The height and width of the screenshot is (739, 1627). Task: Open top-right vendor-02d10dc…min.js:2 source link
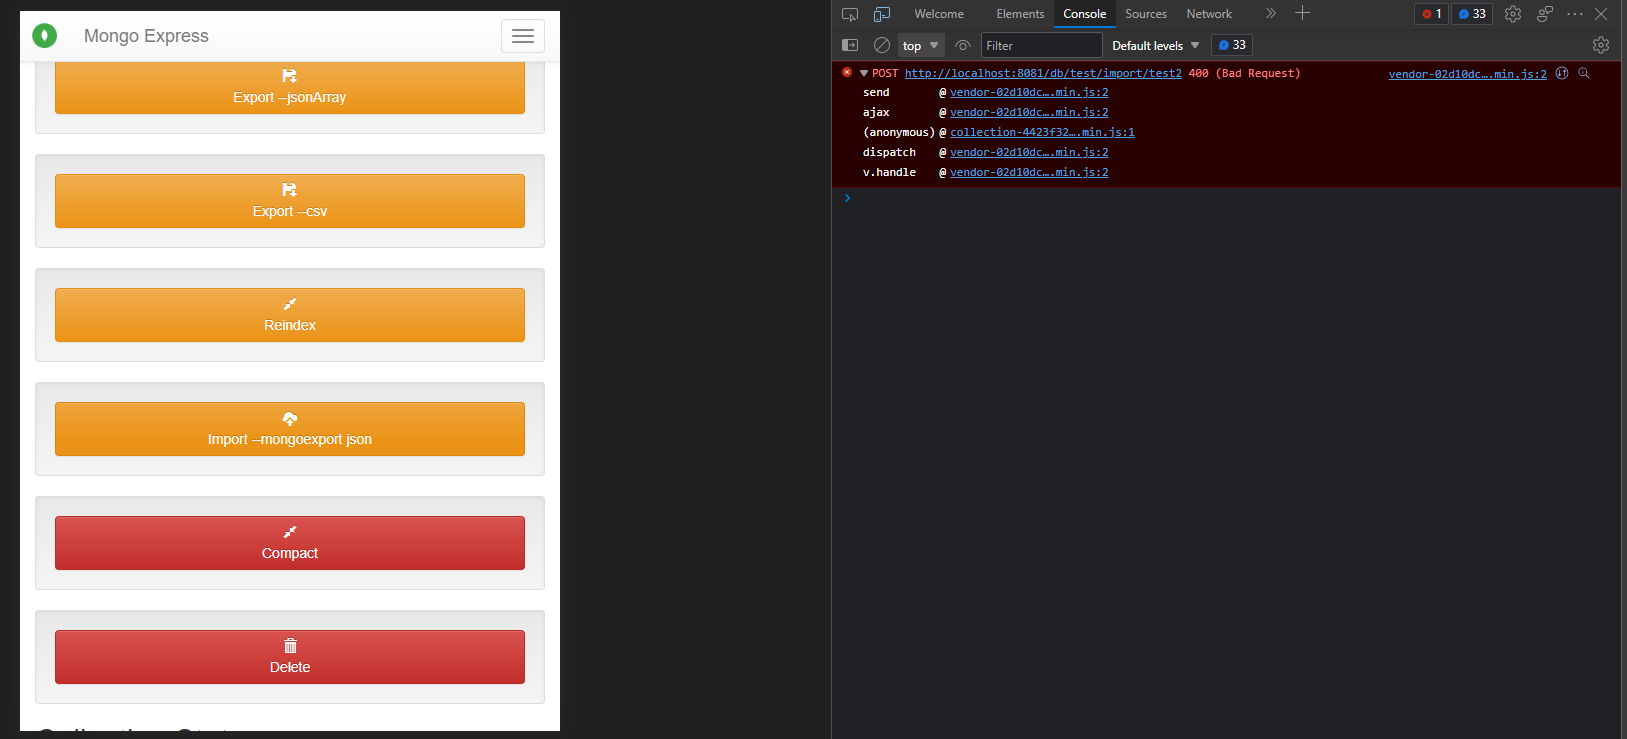click(x=1467, y=74)
